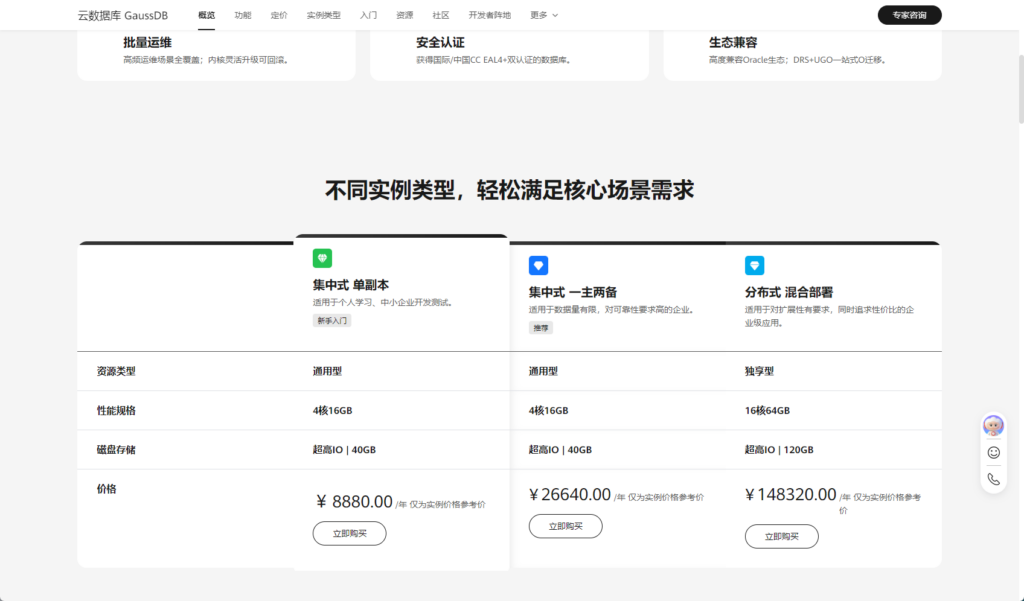Click the 不同实例类型 section heading
The height and width of the screenshot is (601, 1024).
509,190
